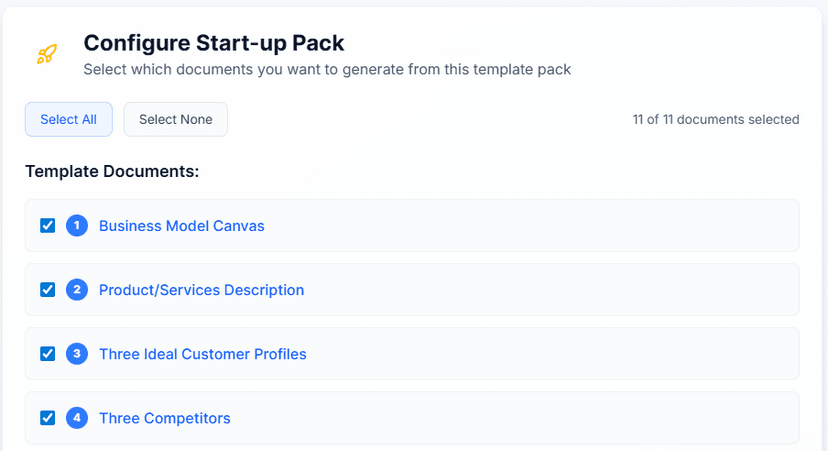Uncheck the Business Model Canvas checkbox
The width and height of the screenshot is (828, 451).
[48, 226]
